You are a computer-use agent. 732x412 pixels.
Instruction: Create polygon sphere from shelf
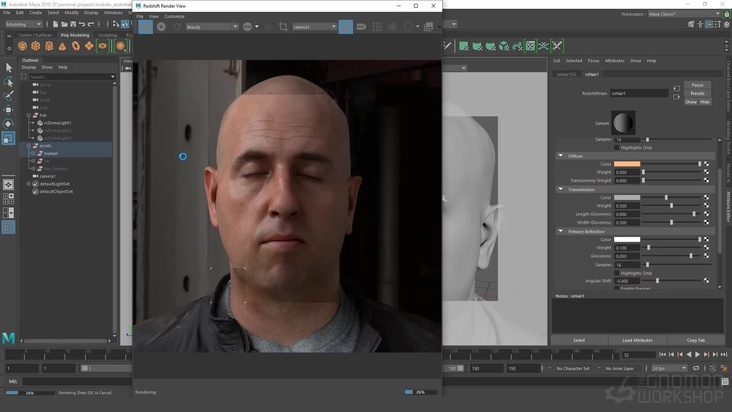click(22, 46)
